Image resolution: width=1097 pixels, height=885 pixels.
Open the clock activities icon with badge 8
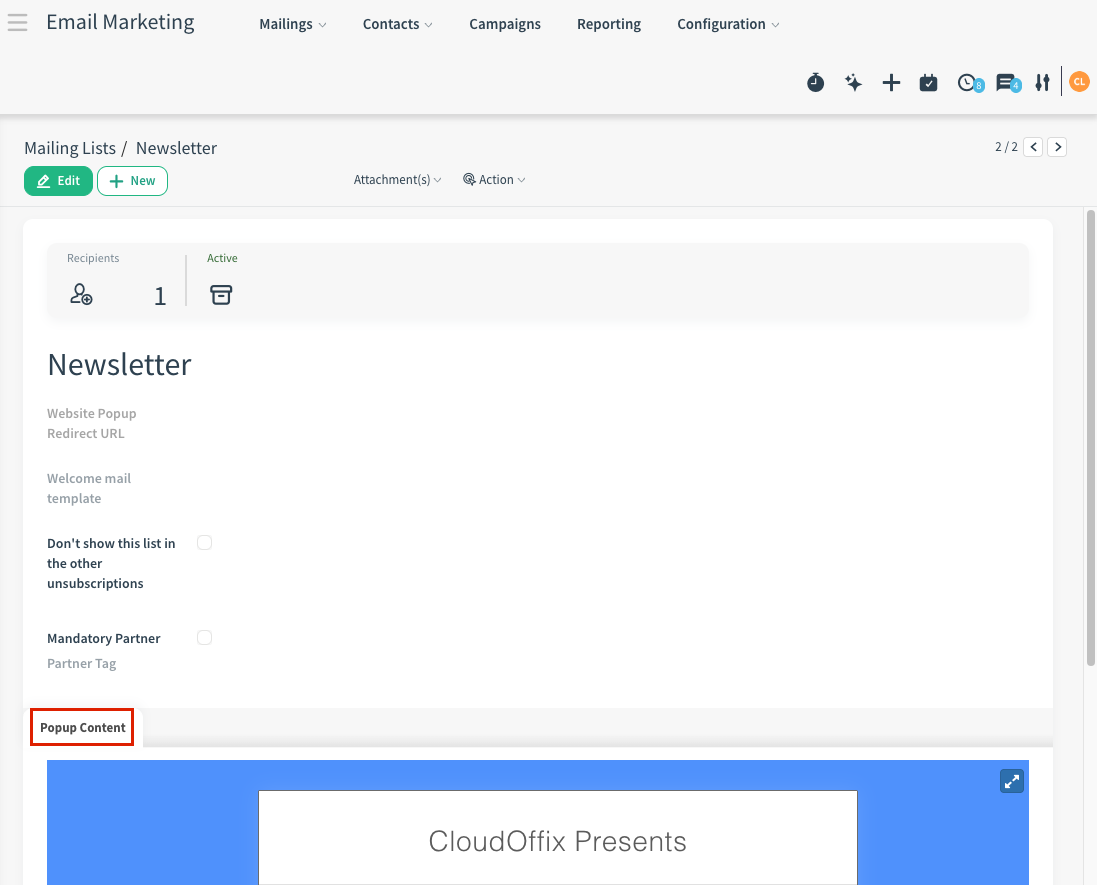tap(970, 83)
